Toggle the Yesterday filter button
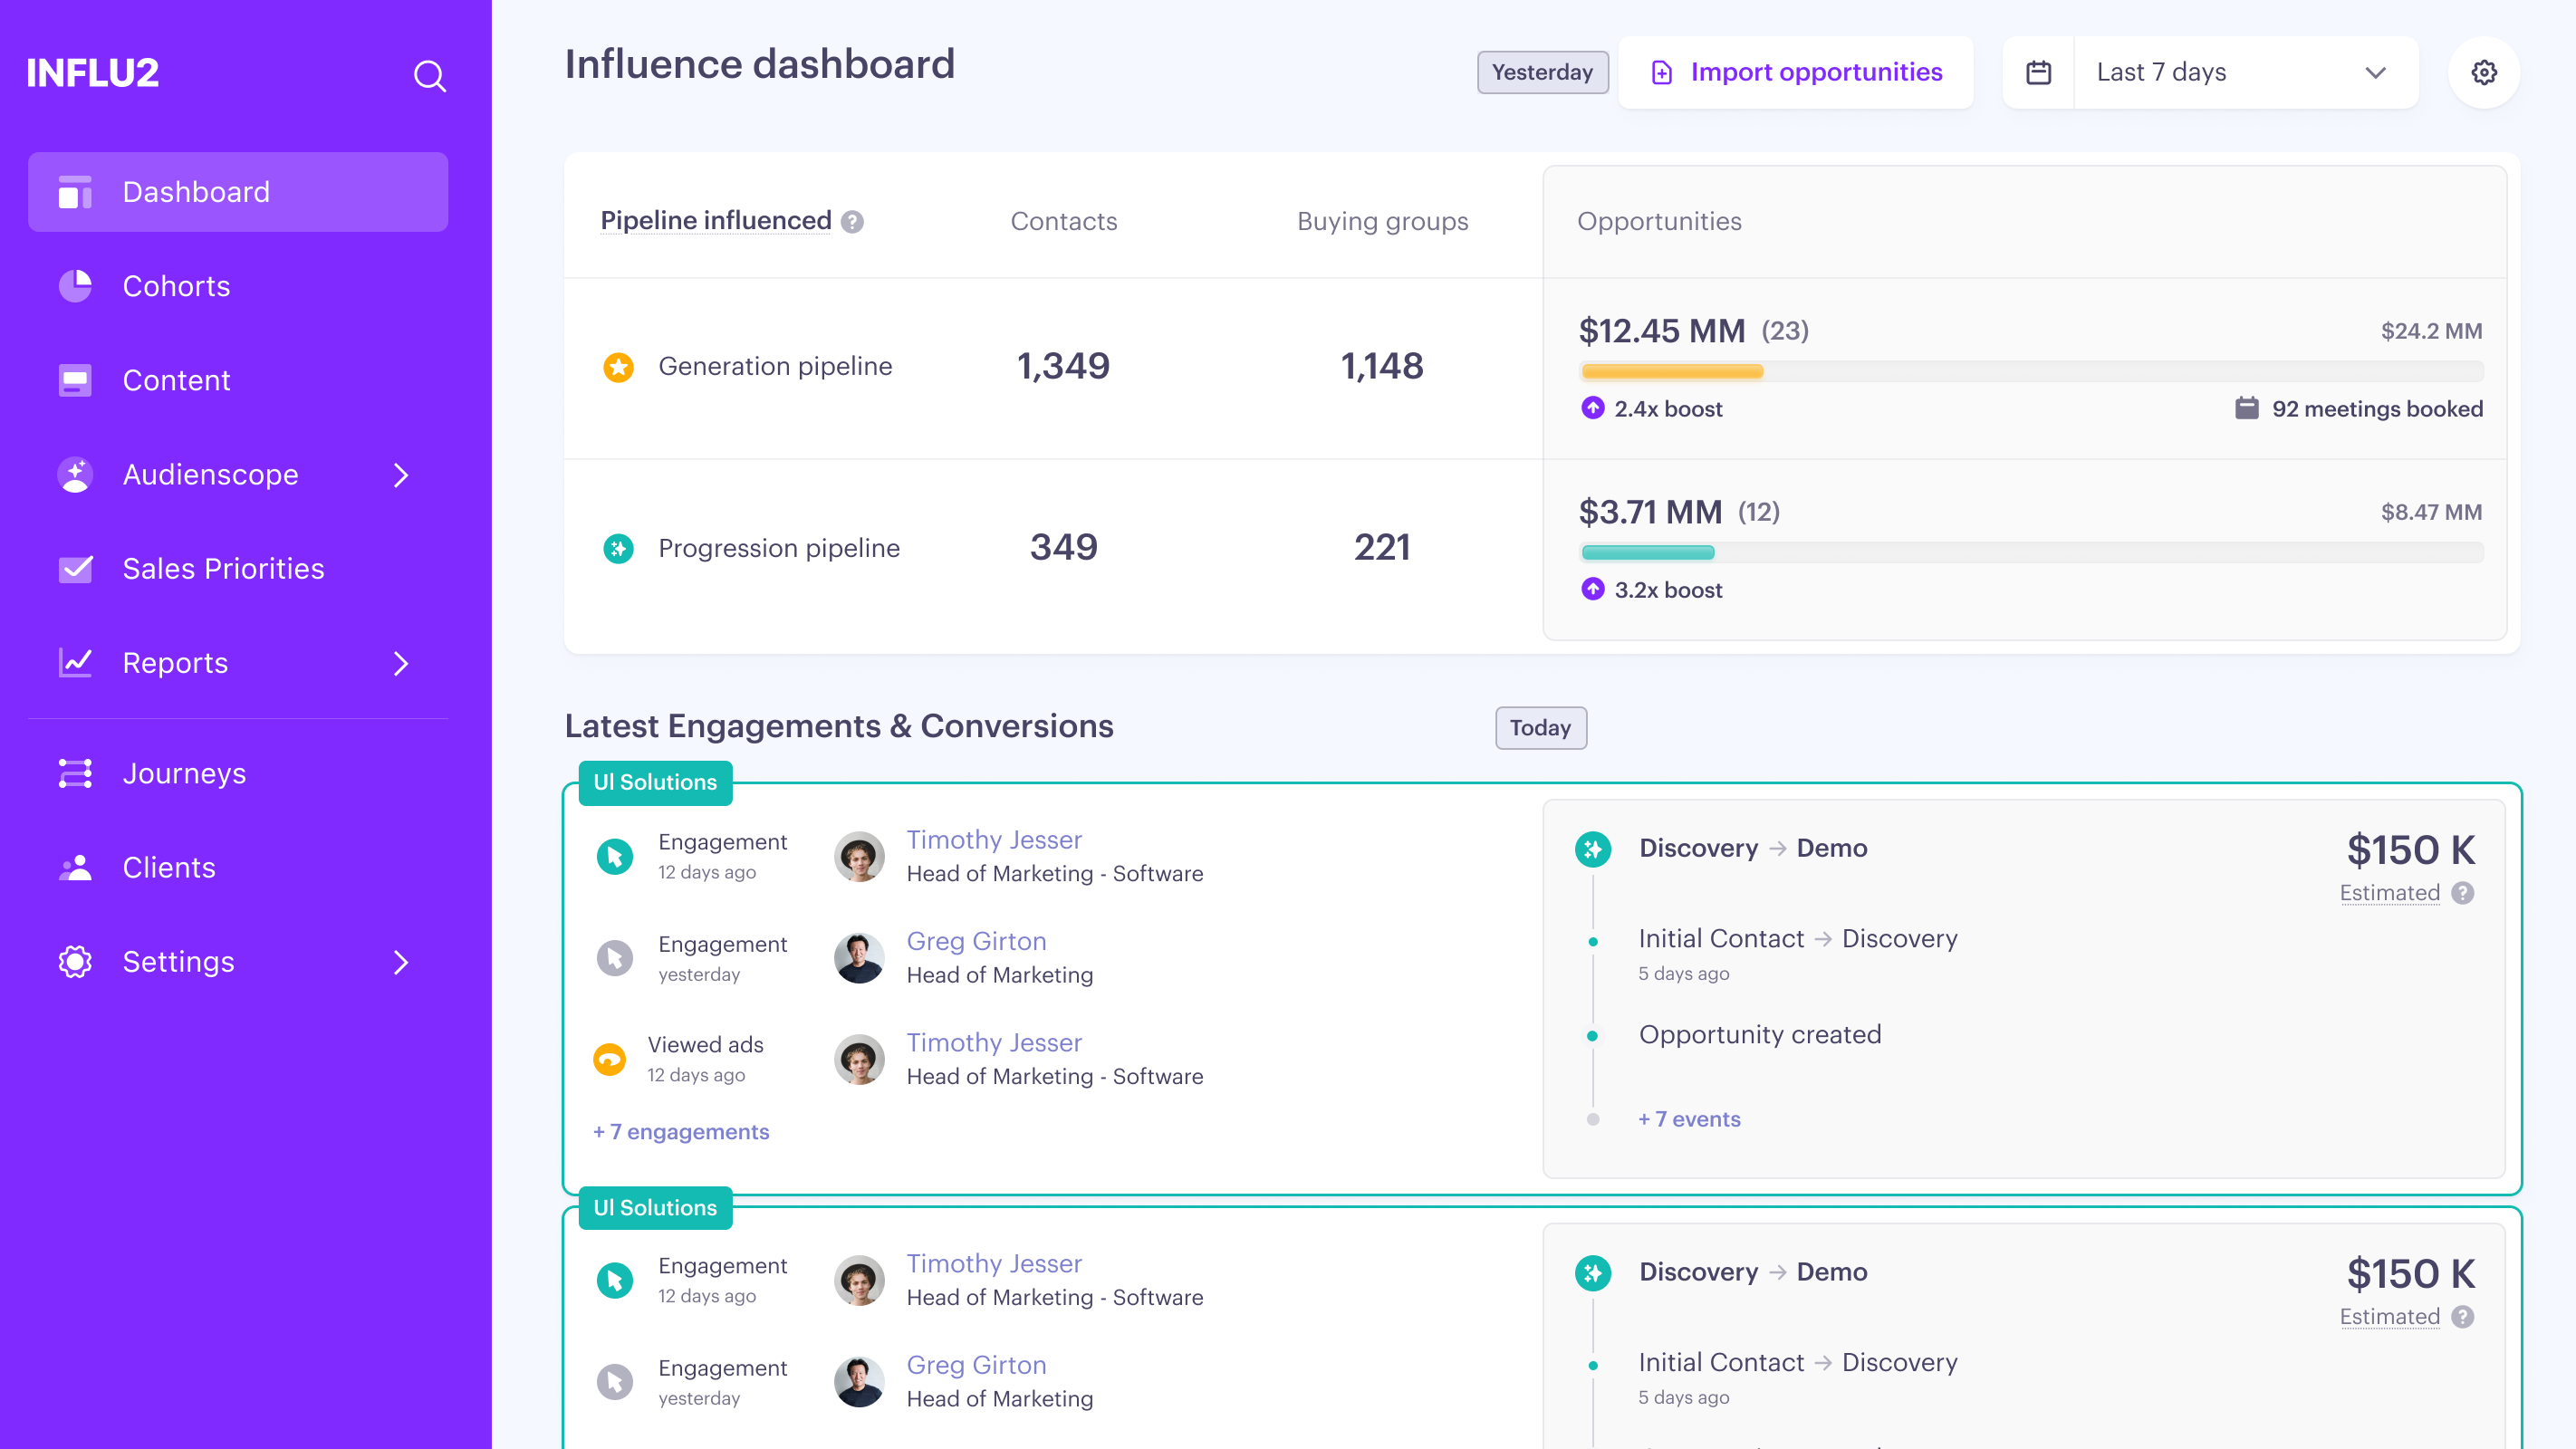The width and height of the screenshot is (2576, 1449). click(1542, 72)
